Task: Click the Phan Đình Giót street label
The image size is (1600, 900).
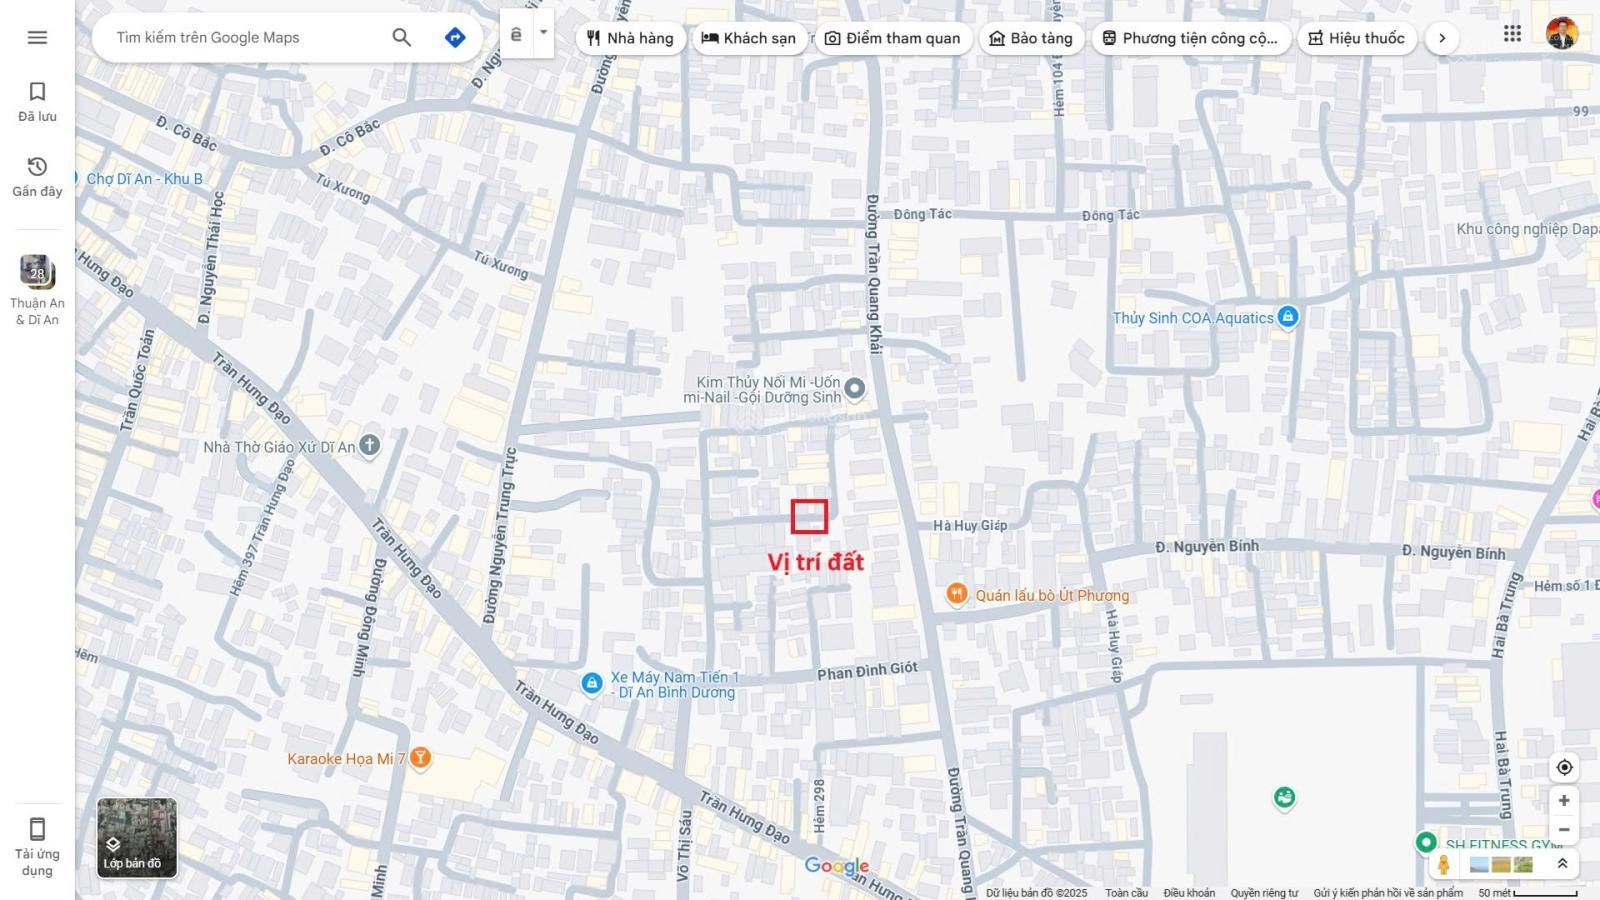Action: click(867, 671)
